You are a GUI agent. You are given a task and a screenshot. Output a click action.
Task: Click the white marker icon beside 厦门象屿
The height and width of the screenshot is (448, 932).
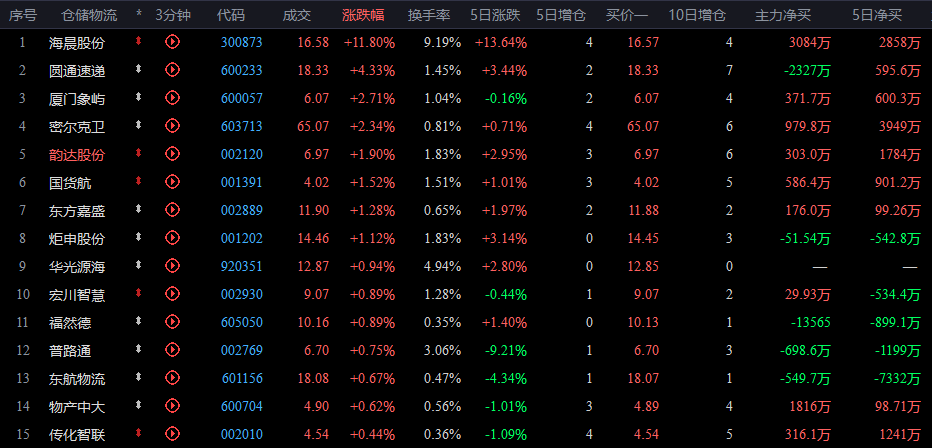click(138, 97)
